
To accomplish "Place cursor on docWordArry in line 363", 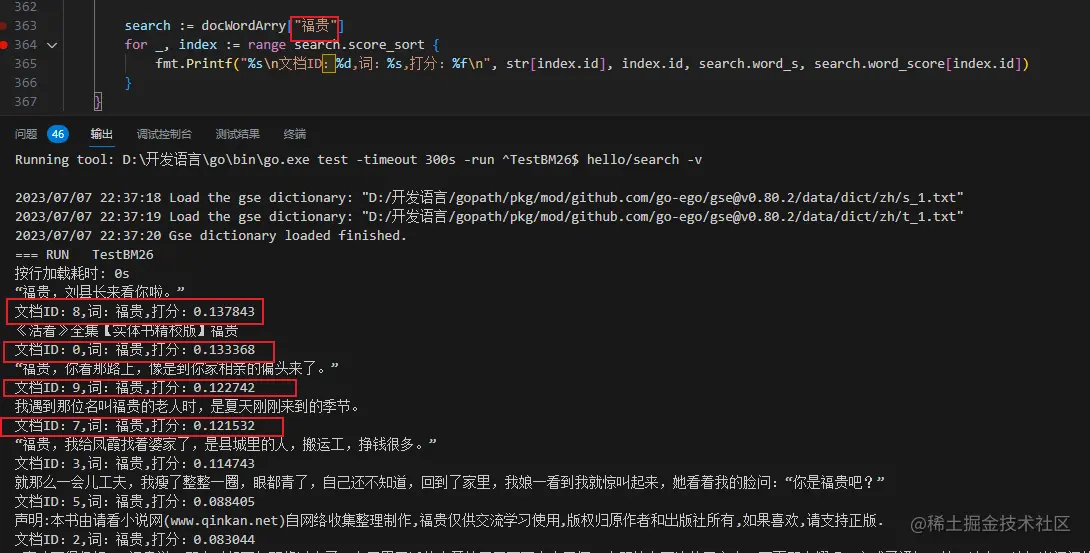I will (243, 26).
